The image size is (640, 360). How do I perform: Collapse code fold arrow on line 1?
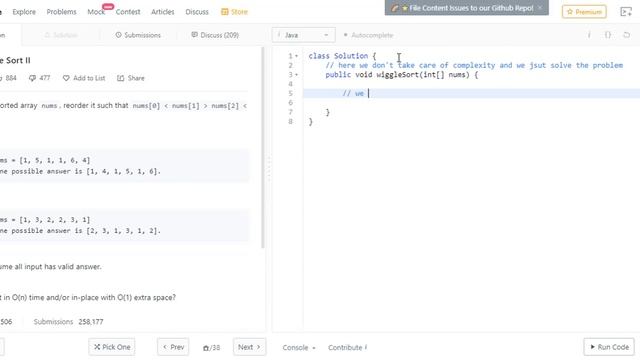(x=297, y=56)
